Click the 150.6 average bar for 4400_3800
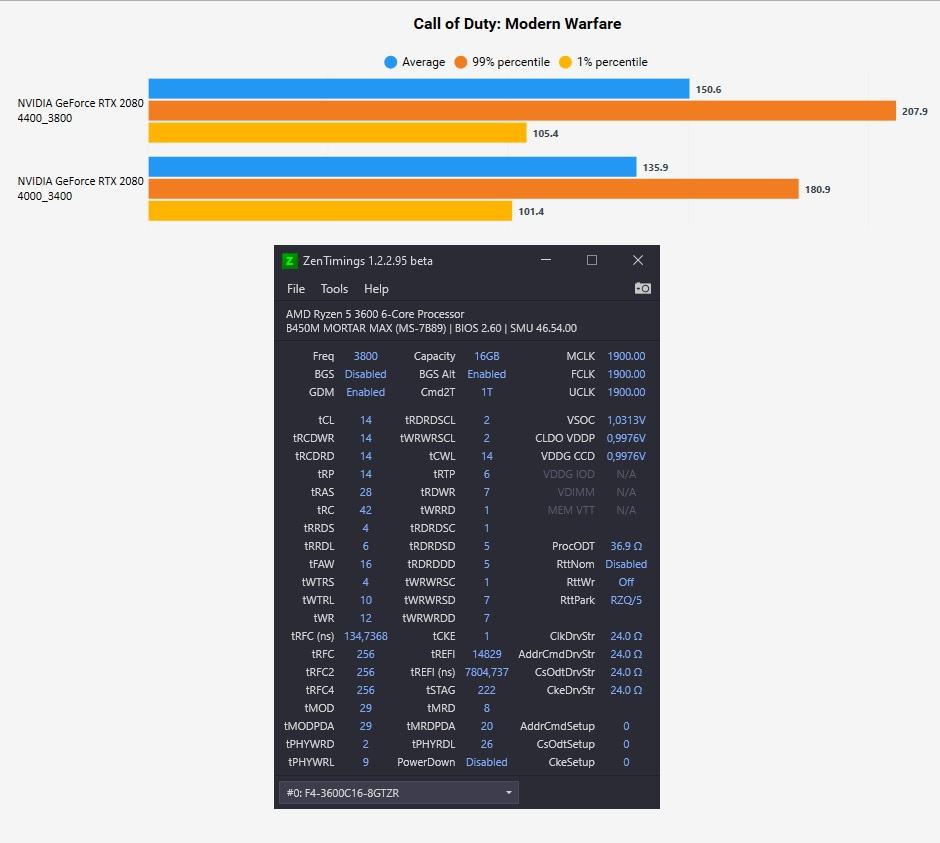The image size is (940, 843). 419,89
